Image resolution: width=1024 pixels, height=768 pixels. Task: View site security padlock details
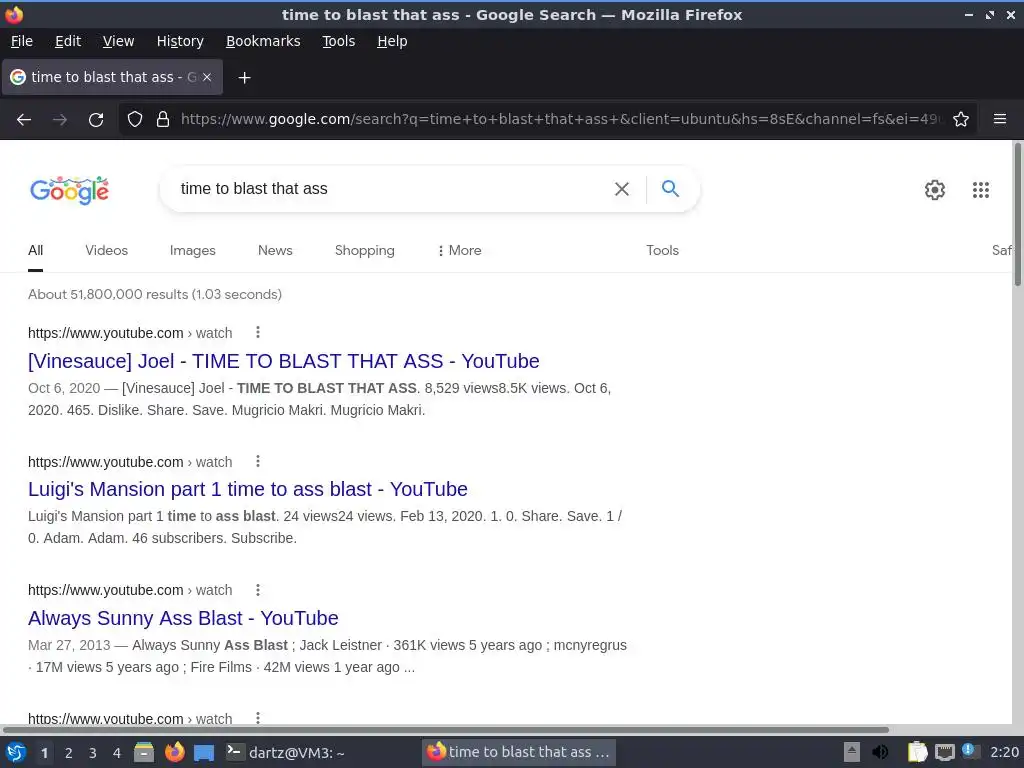[163, 119]
